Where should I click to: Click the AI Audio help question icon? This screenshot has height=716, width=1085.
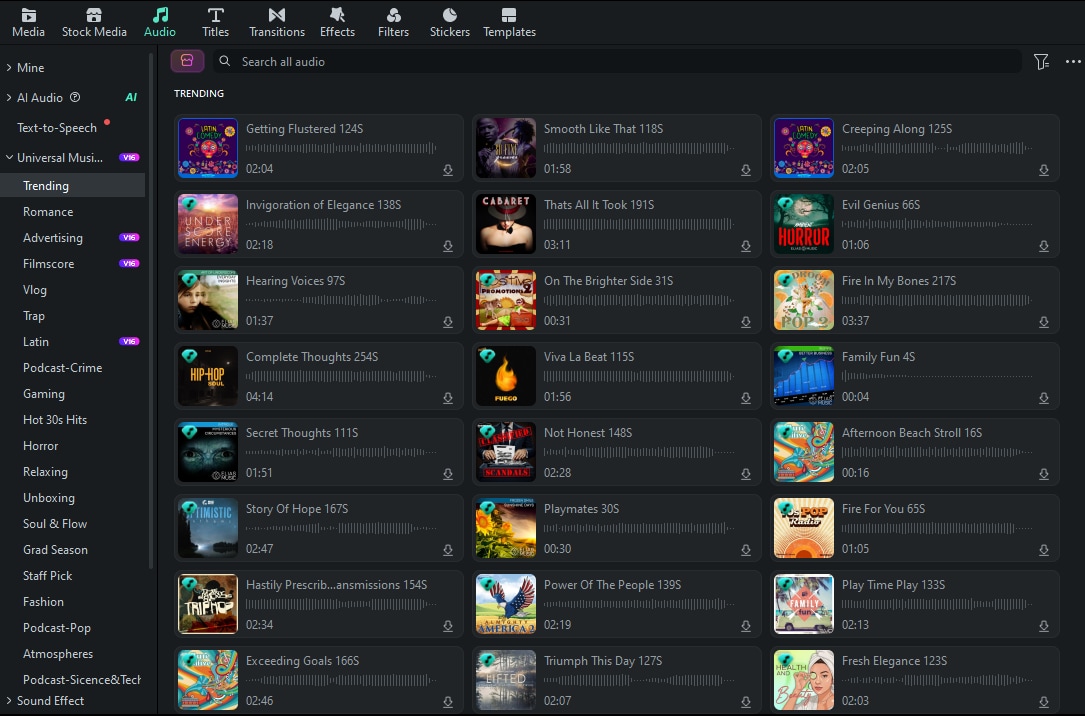(75, 98)
